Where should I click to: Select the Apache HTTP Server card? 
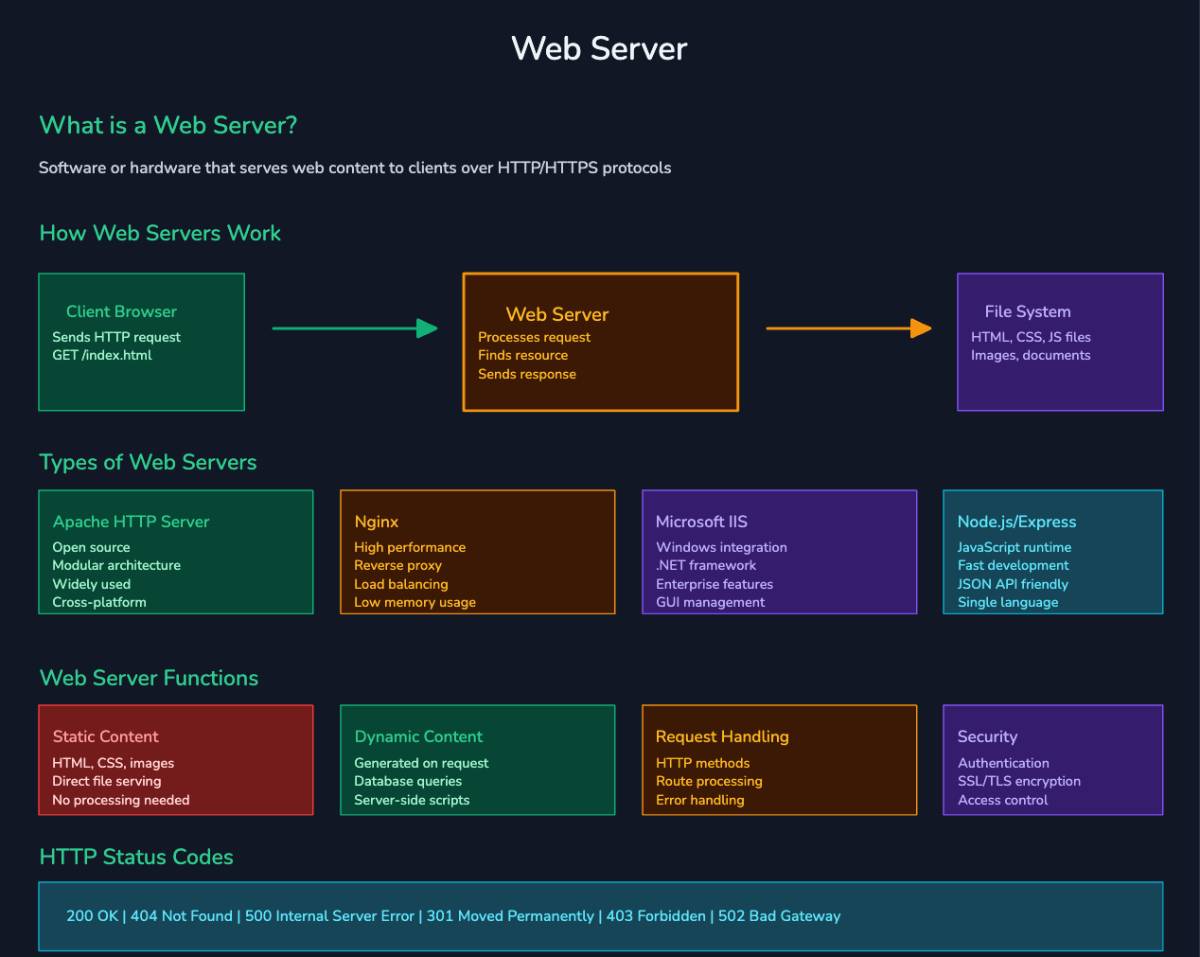[176, 551]
